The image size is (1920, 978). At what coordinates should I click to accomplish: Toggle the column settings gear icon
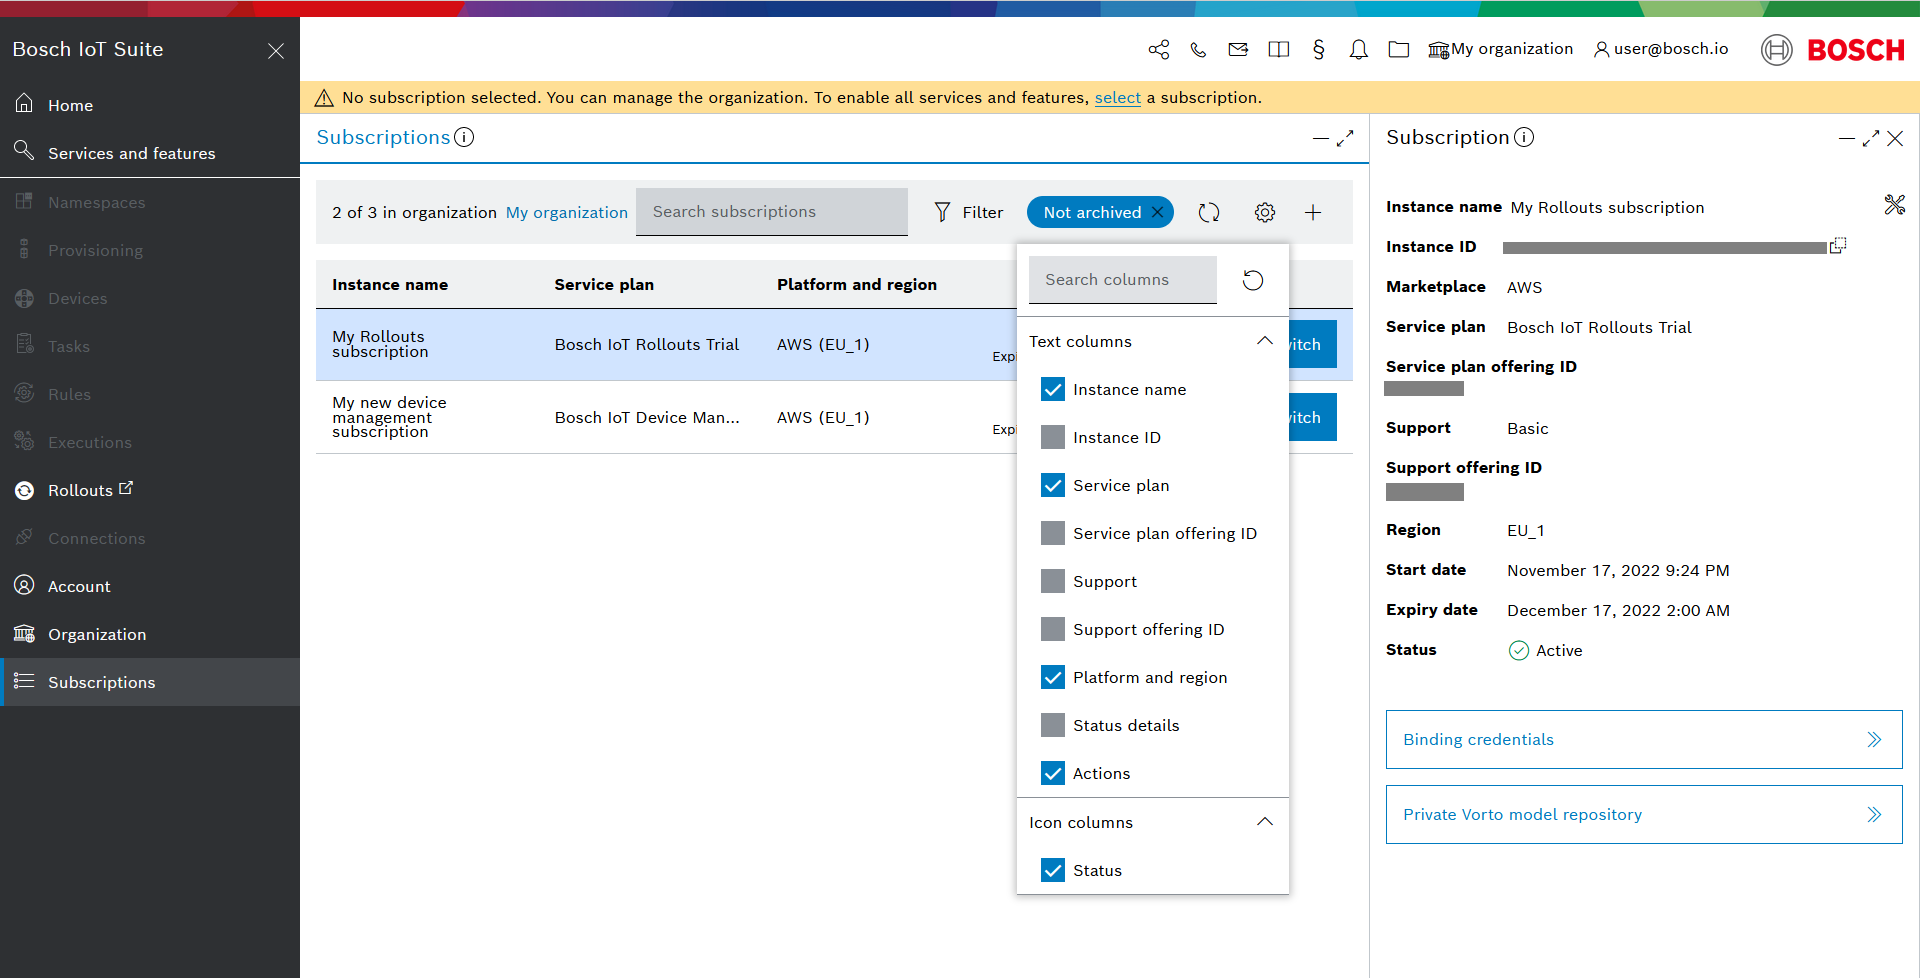(1265, 212)
